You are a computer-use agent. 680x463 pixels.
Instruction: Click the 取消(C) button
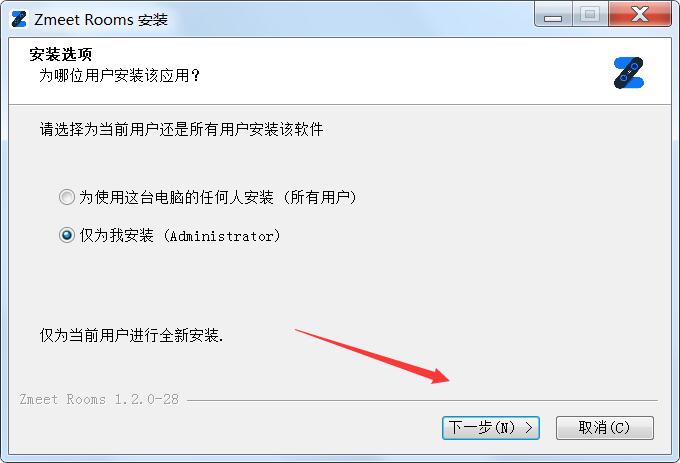pos(605,428)
